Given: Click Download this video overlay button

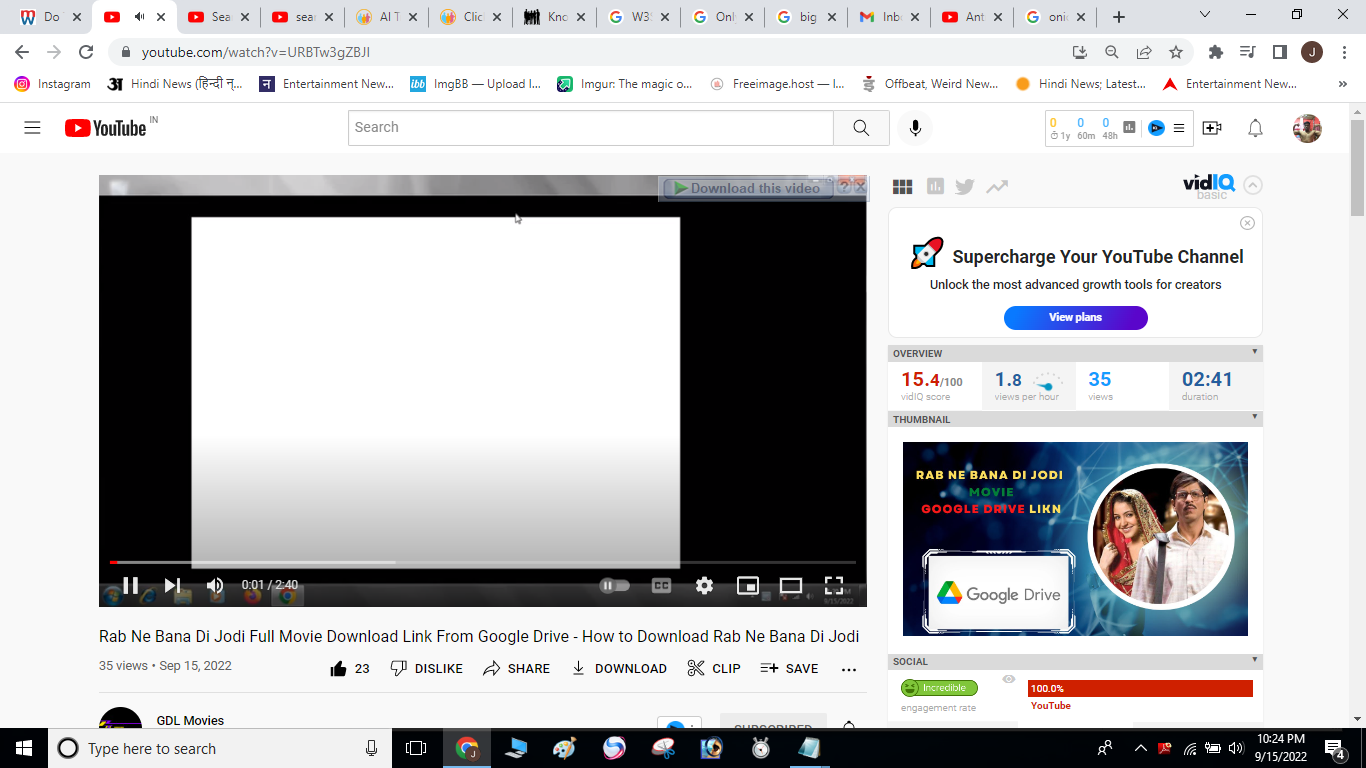Looking at the screenshot, I should click(747, 188).
